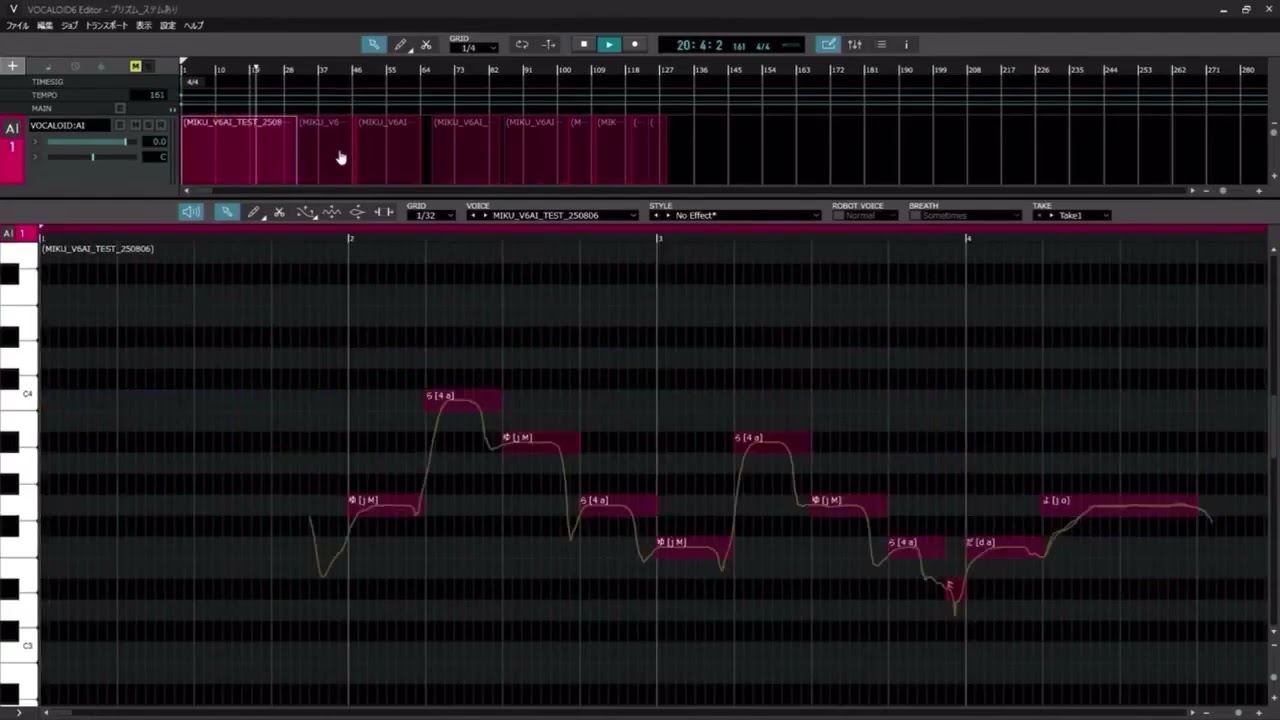
Task: Open editor GRID 1/32 dropdown
Action: 431,215
